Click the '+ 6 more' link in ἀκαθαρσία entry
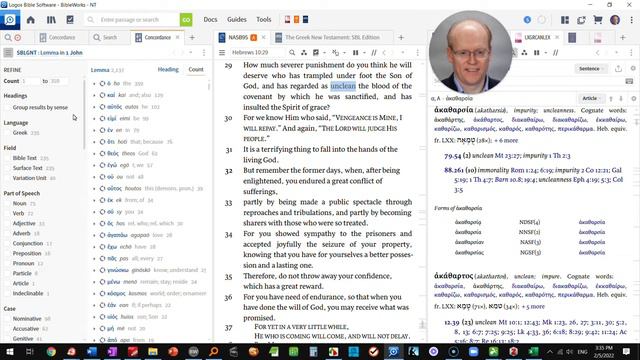The image size is (640, 360). click(x=506, y=140)
